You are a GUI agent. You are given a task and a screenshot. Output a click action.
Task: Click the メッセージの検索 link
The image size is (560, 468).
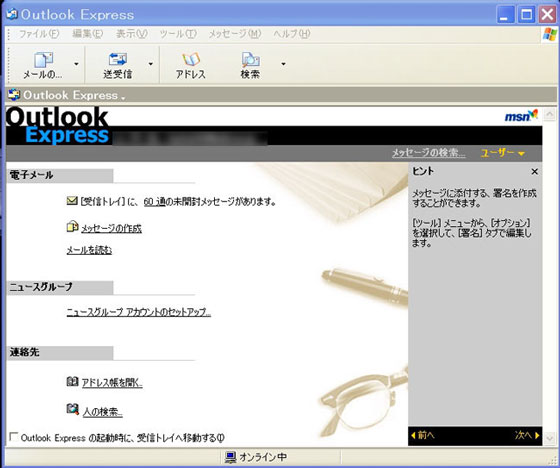[x=429, y=153]
